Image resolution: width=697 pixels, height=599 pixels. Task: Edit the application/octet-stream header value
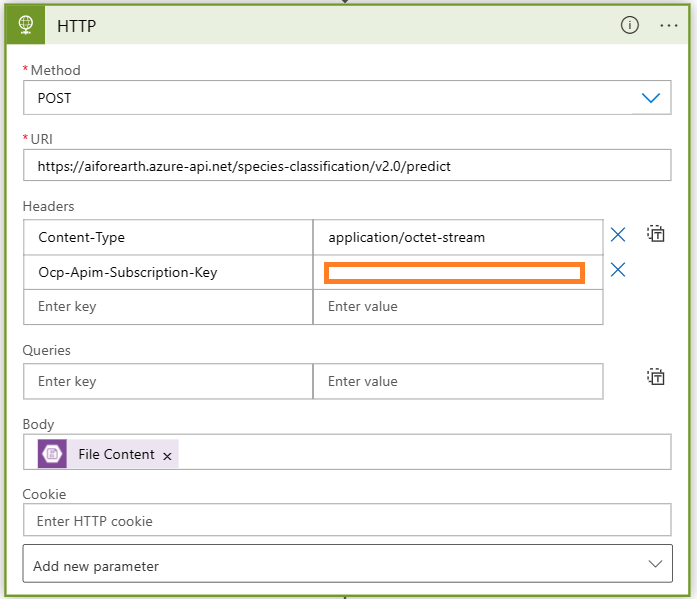pos(457,237)
